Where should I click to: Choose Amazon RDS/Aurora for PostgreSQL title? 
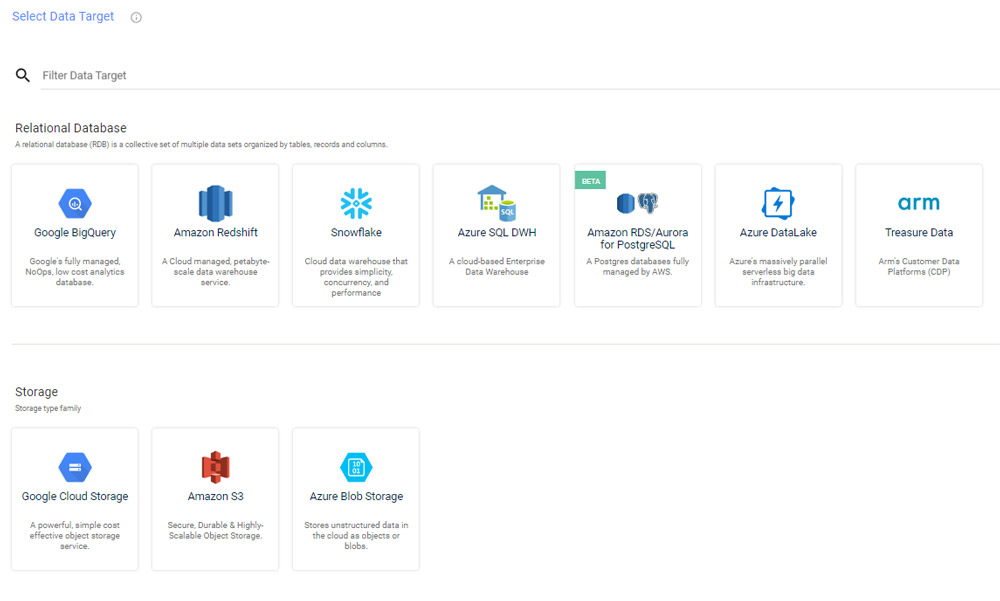coord(638,239)
